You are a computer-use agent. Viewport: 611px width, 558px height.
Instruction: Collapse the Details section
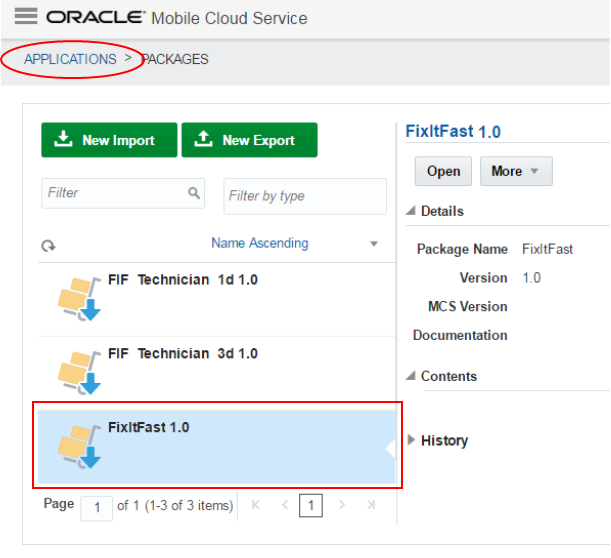pos(410,211)
